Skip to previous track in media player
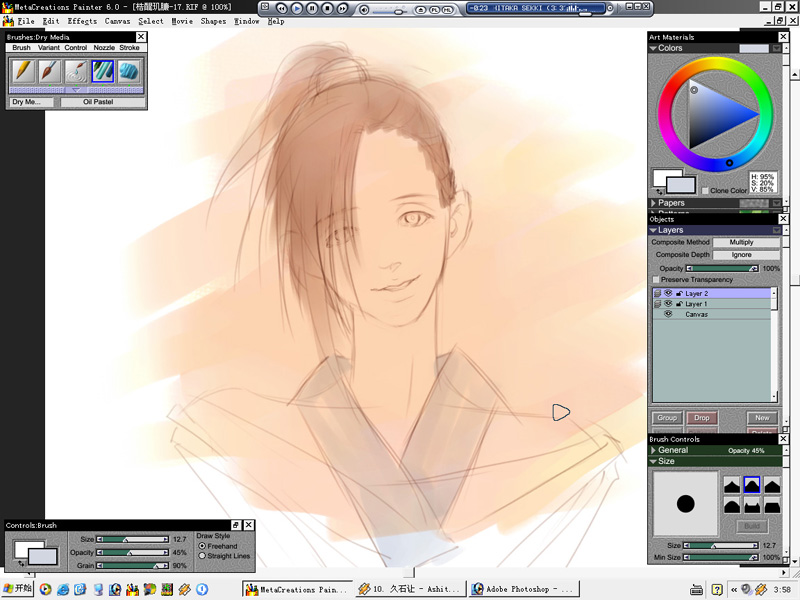Screen dimensions: 800x600 282,8
